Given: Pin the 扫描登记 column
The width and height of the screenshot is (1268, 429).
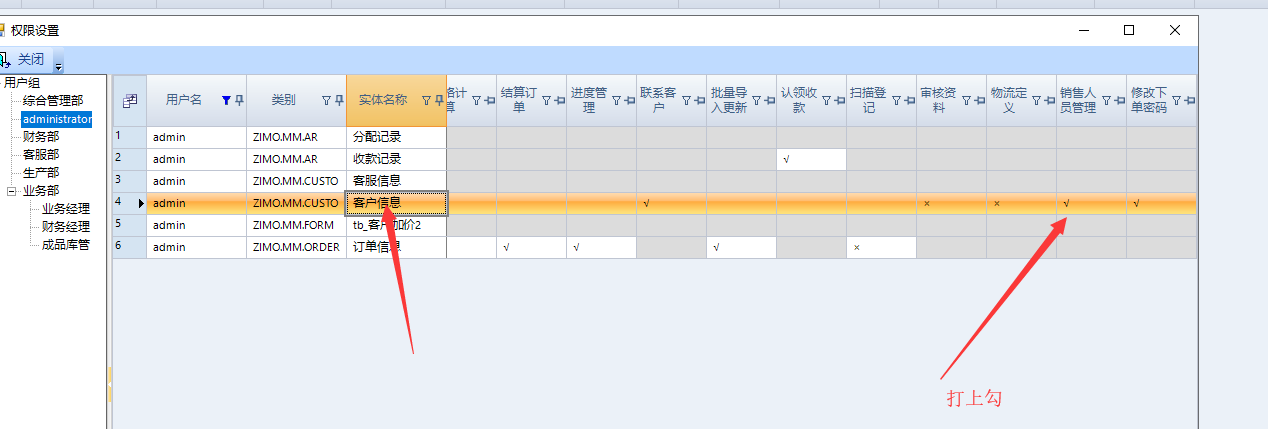Looking at the screenshot, I should [x=909, y=100].
